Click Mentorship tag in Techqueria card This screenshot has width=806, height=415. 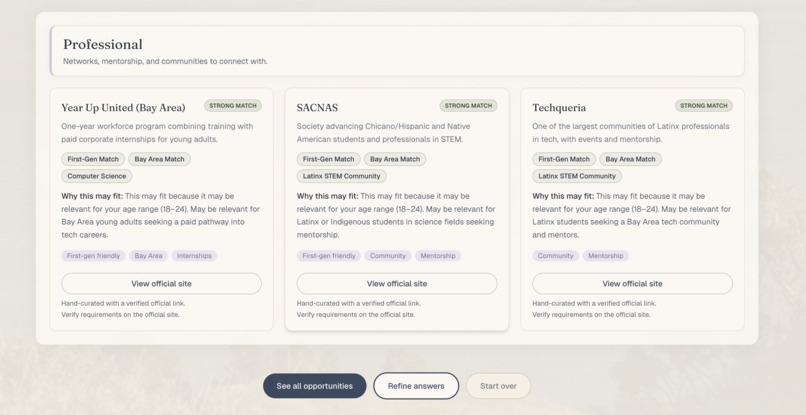(x=606, y=256)
